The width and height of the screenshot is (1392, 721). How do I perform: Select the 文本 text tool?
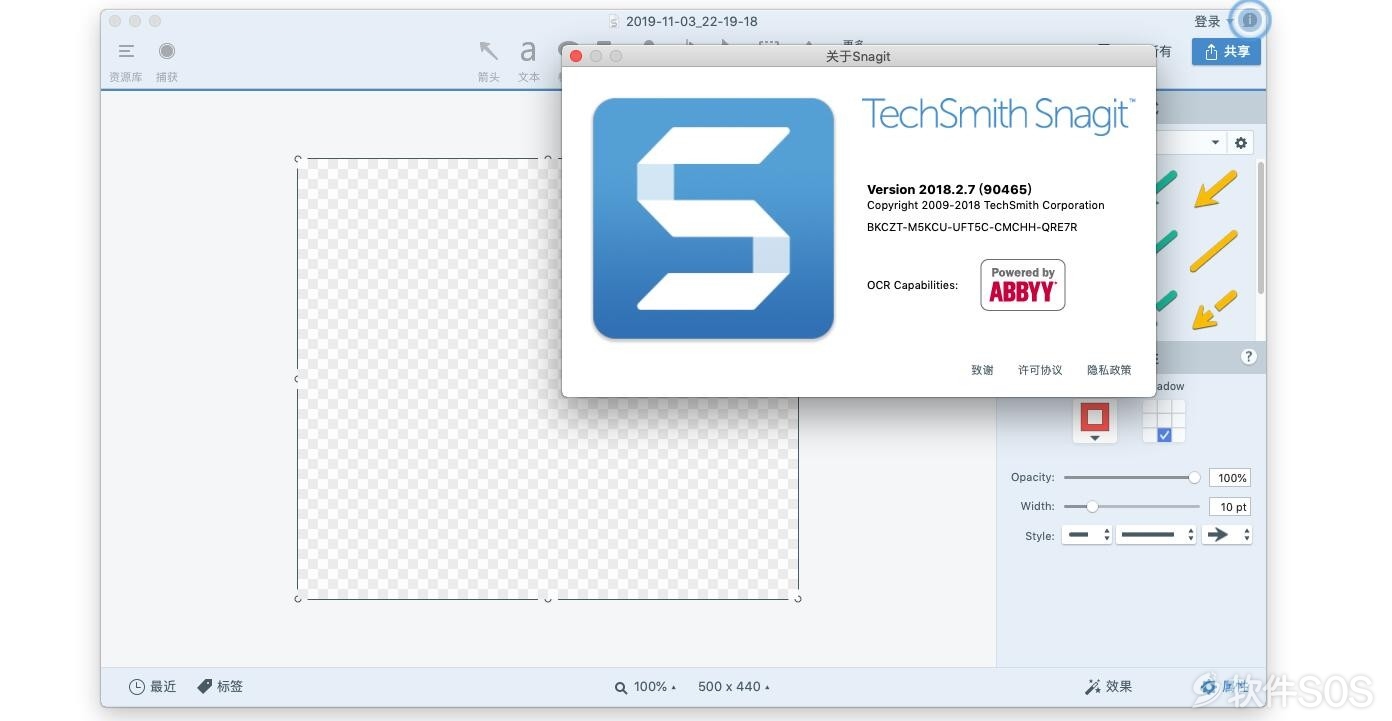coord(528,61)
